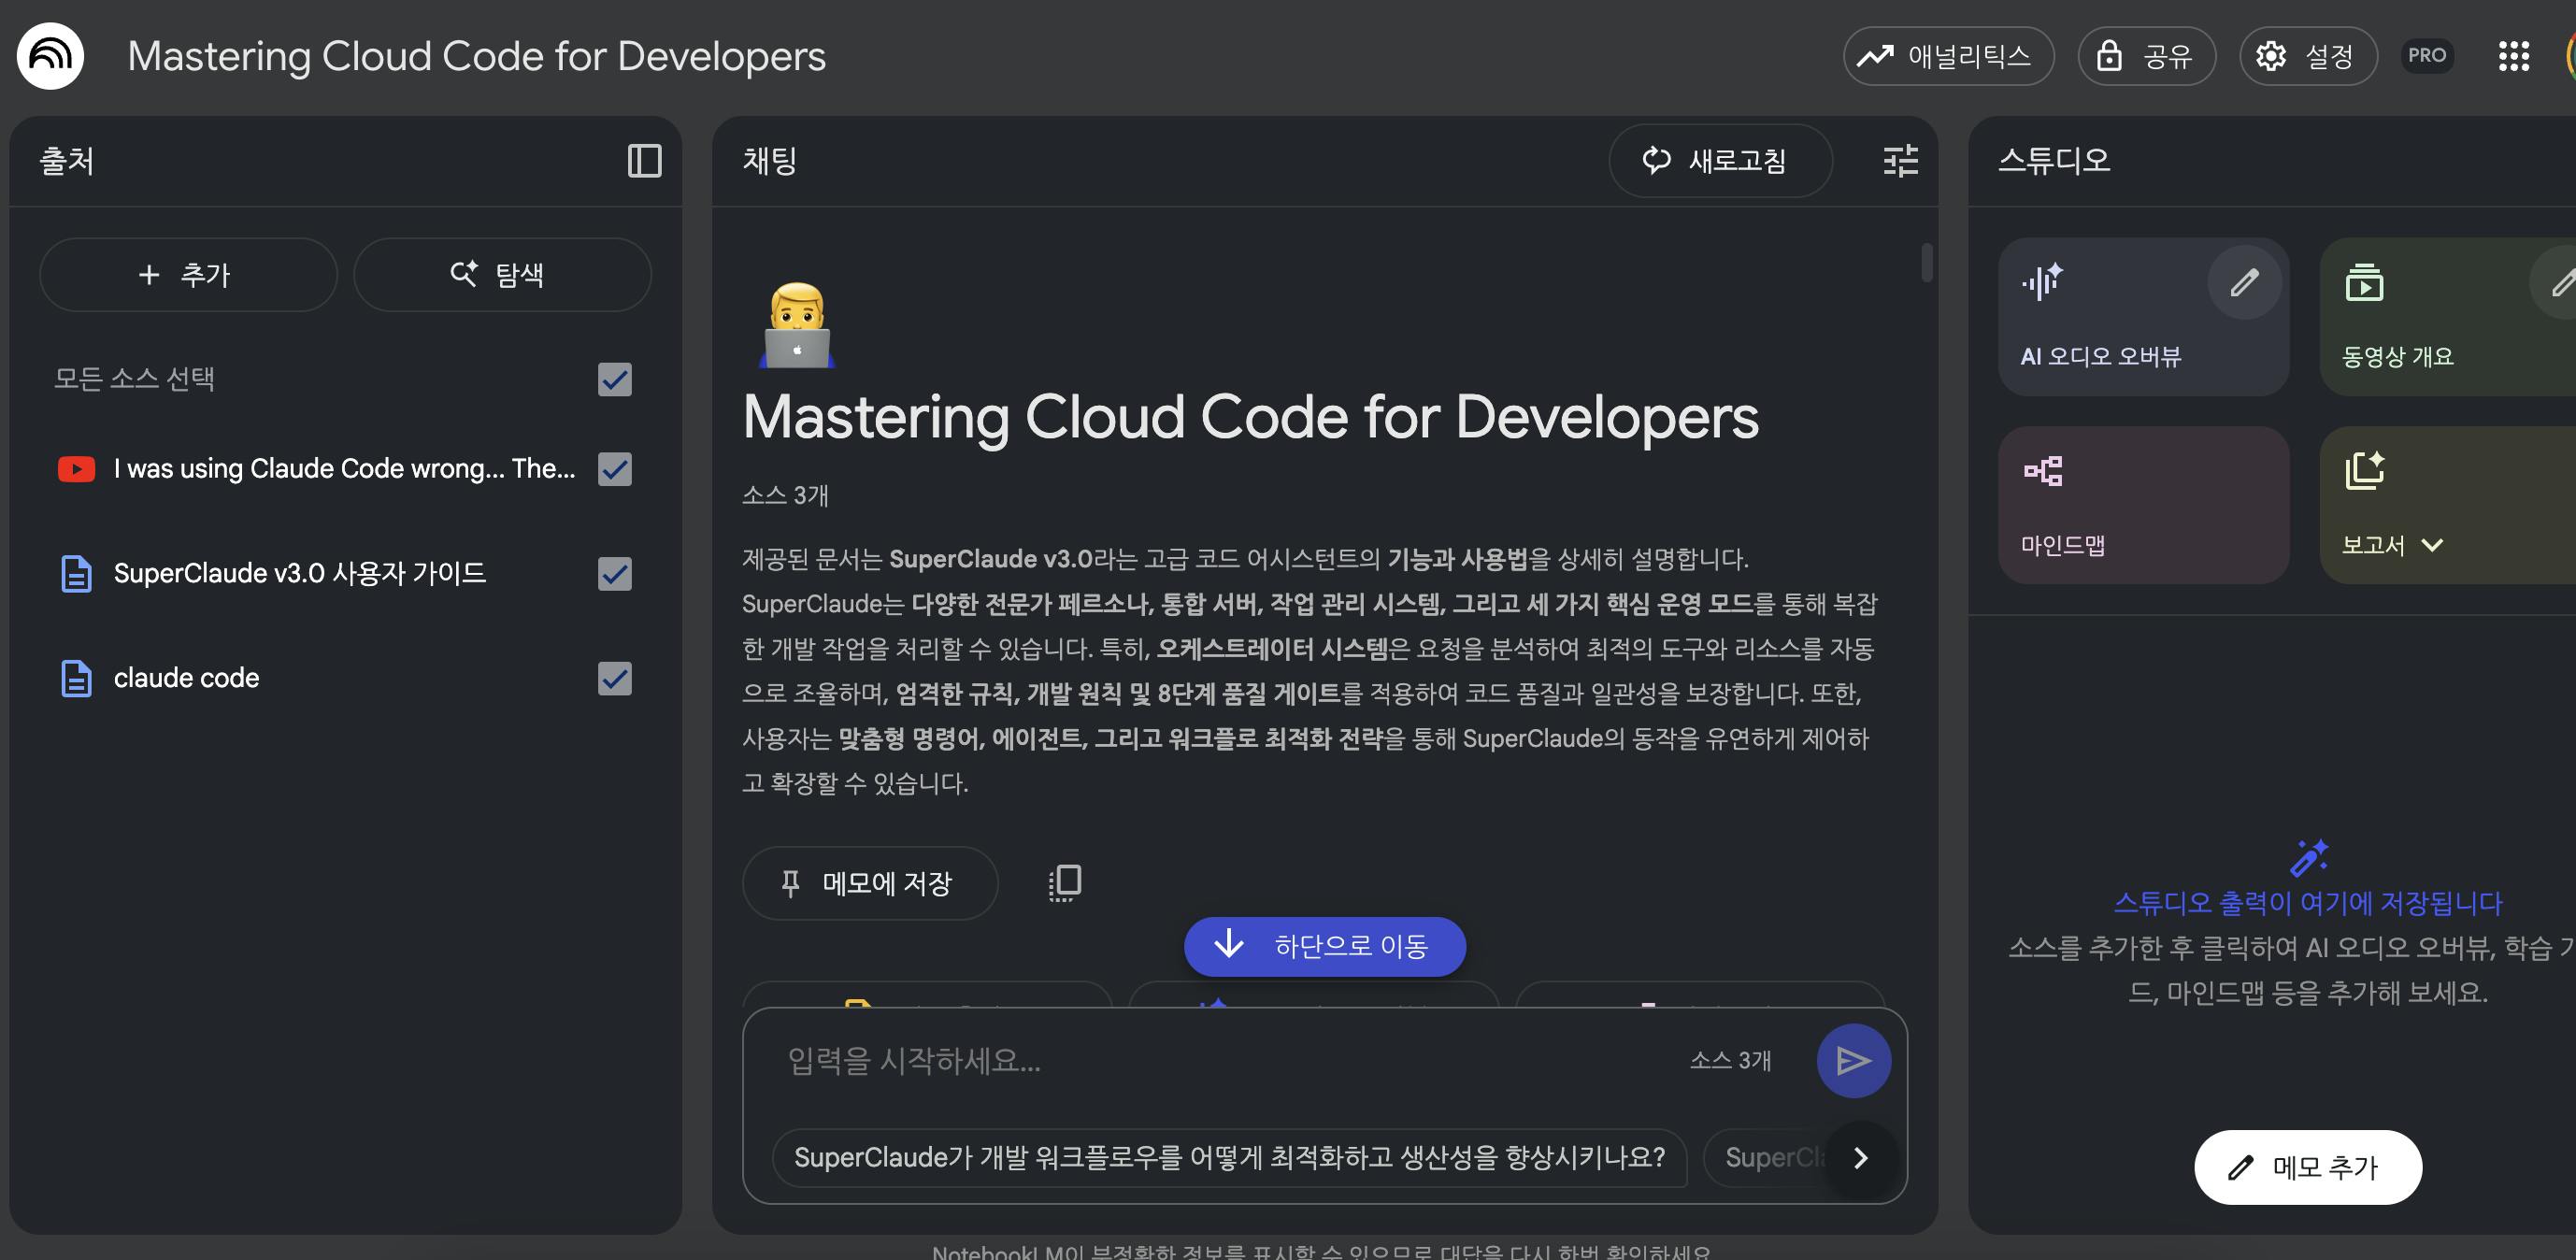Open the Google apps grid icon
2576x1260 pixels.
(2513, 56)
